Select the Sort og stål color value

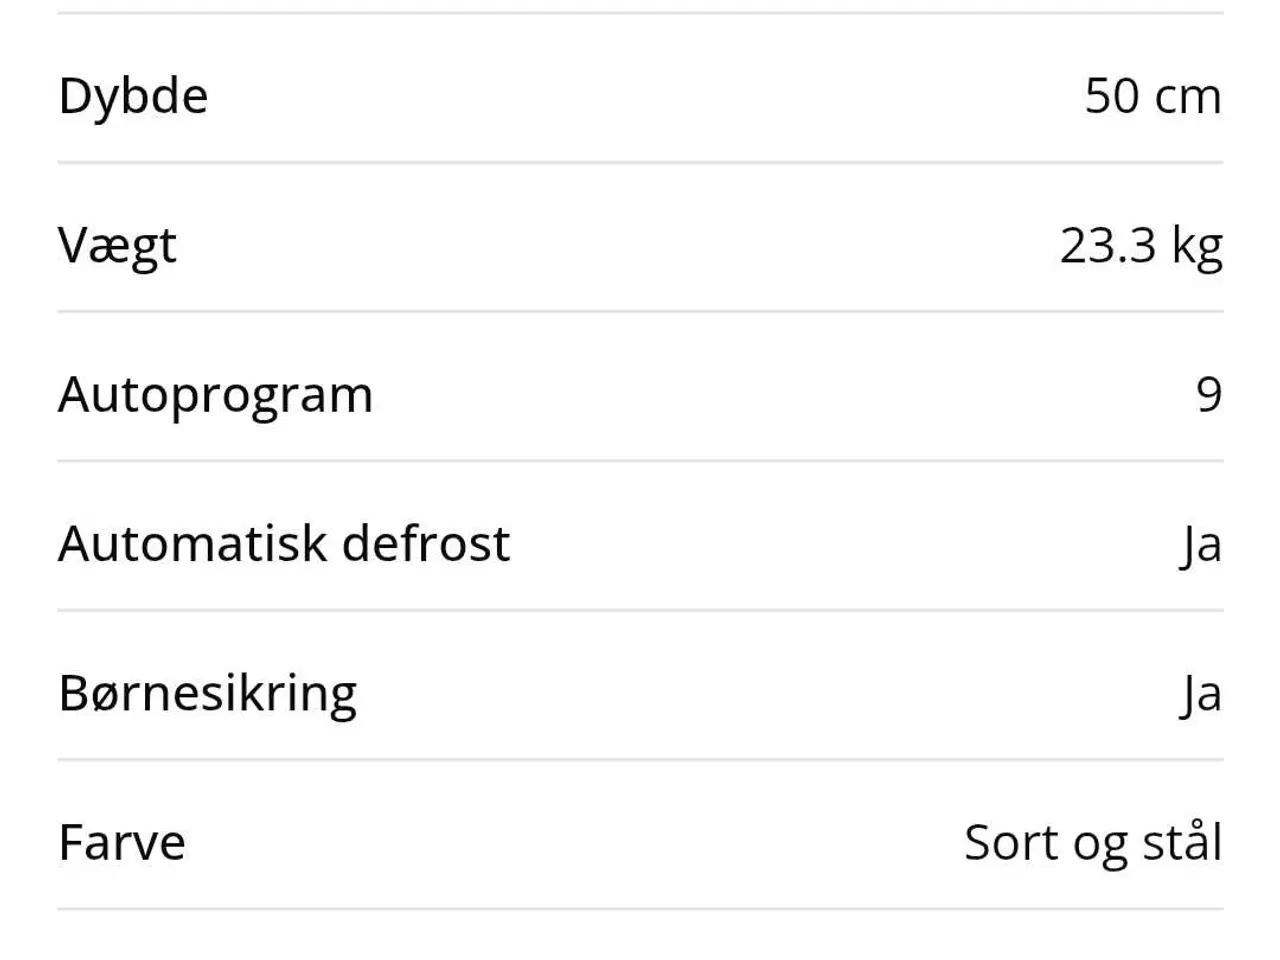[1093, 842]
